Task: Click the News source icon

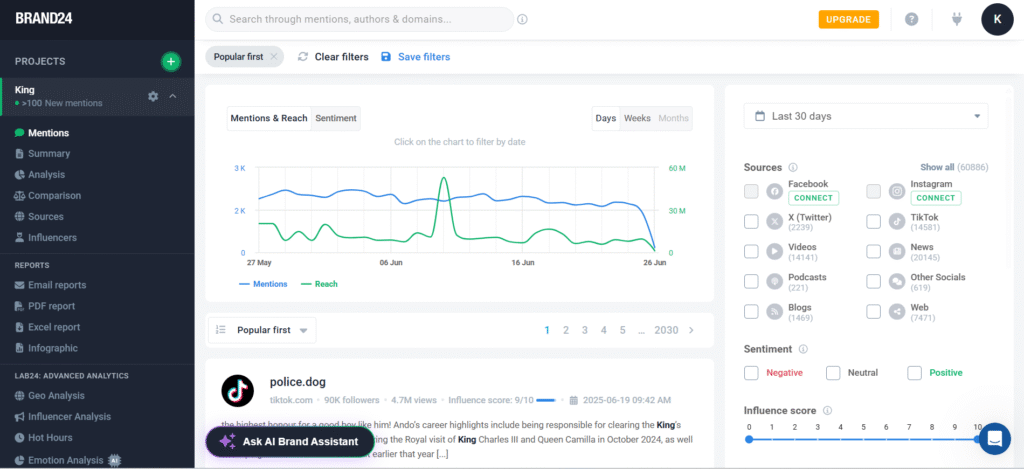Action: pos(897,251)
